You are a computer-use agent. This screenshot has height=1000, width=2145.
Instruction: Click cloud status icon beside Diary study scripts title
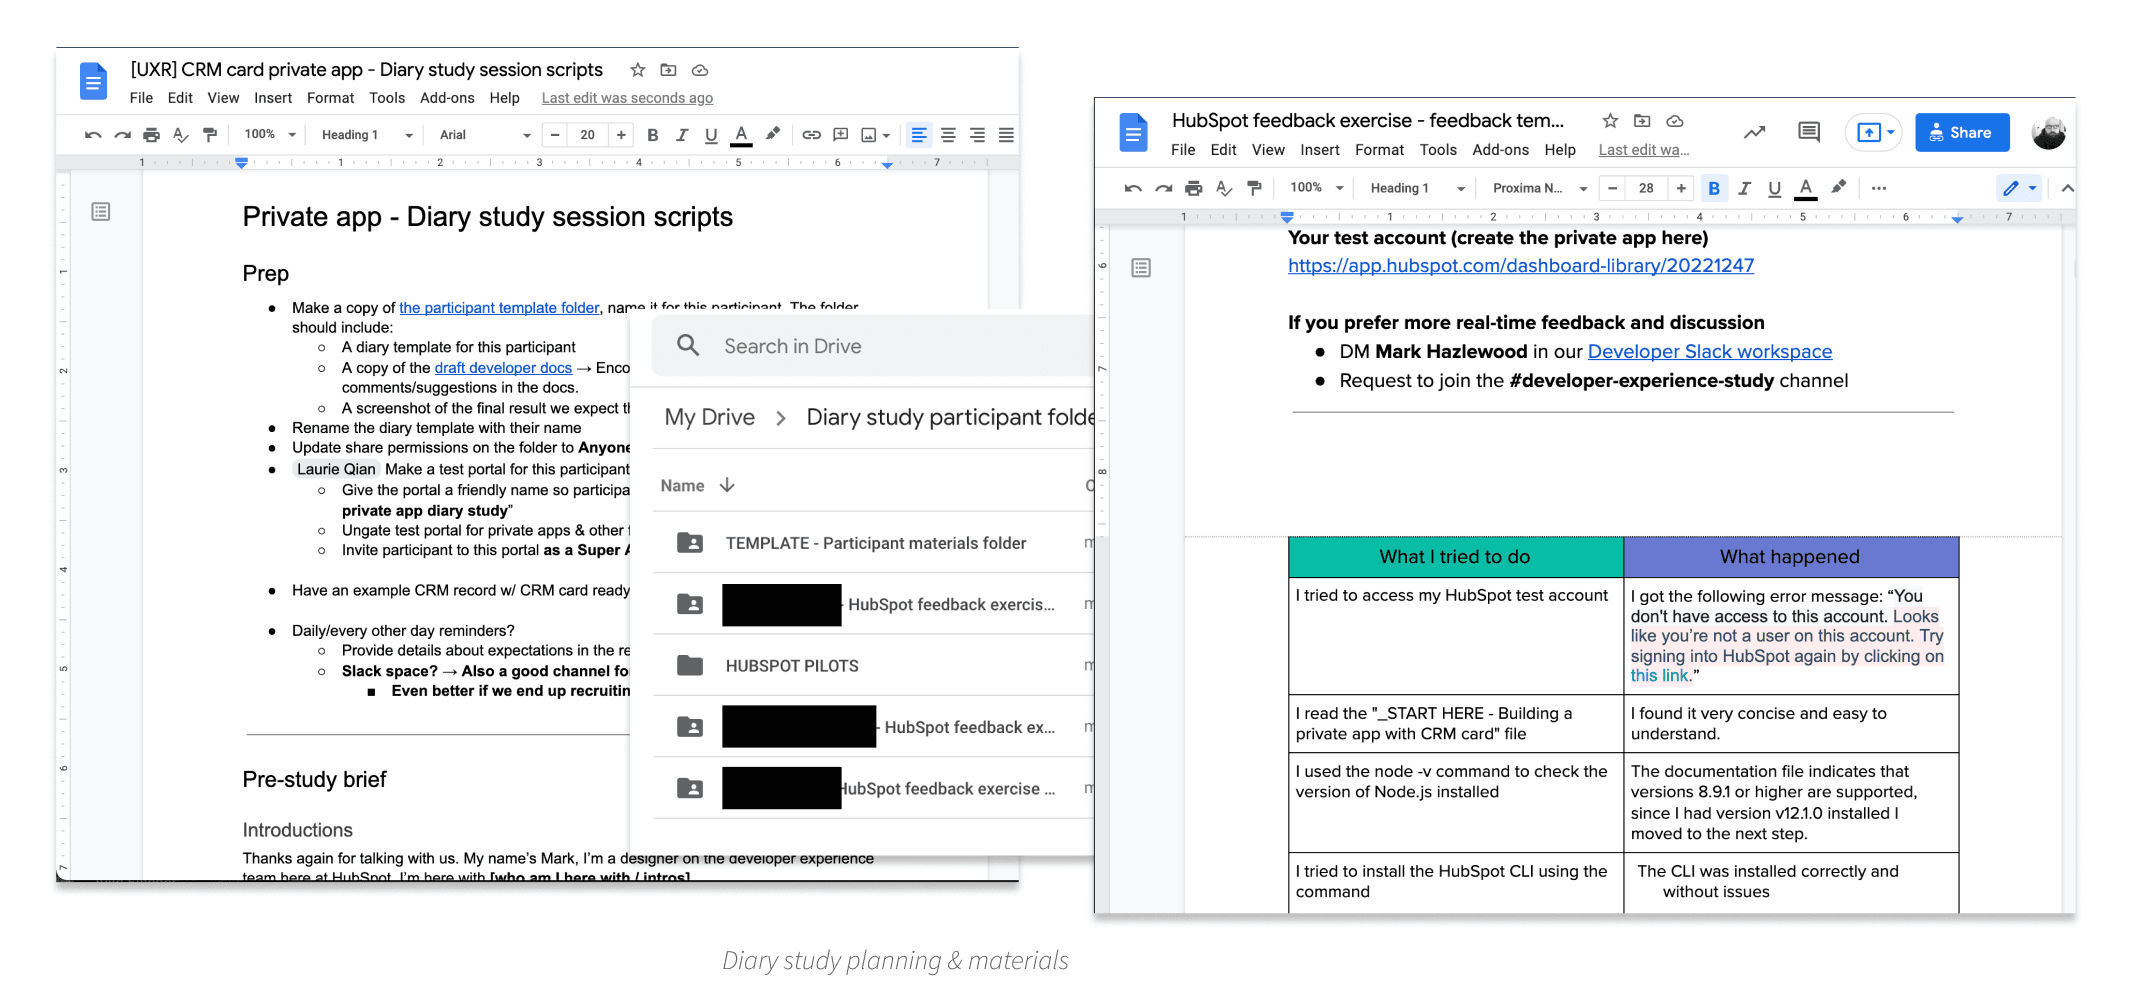coord(700,70)
